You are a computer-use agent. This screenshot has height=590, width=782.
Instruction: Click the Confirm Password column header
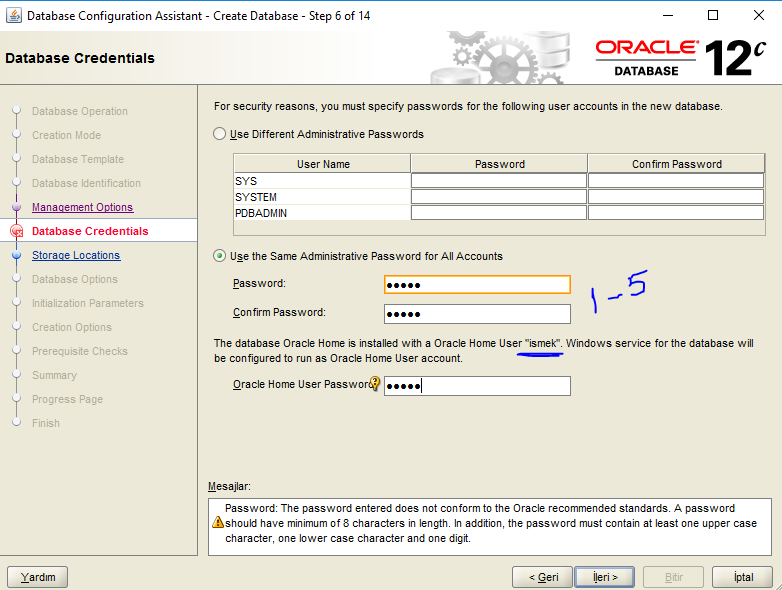click(676, 164)
